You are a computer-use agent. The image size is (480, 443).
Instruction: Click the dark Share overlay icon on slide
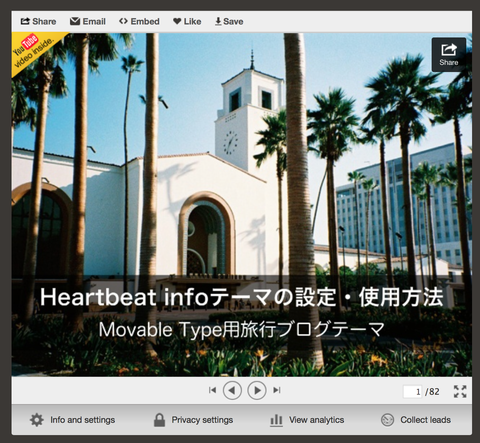[449, 55]
